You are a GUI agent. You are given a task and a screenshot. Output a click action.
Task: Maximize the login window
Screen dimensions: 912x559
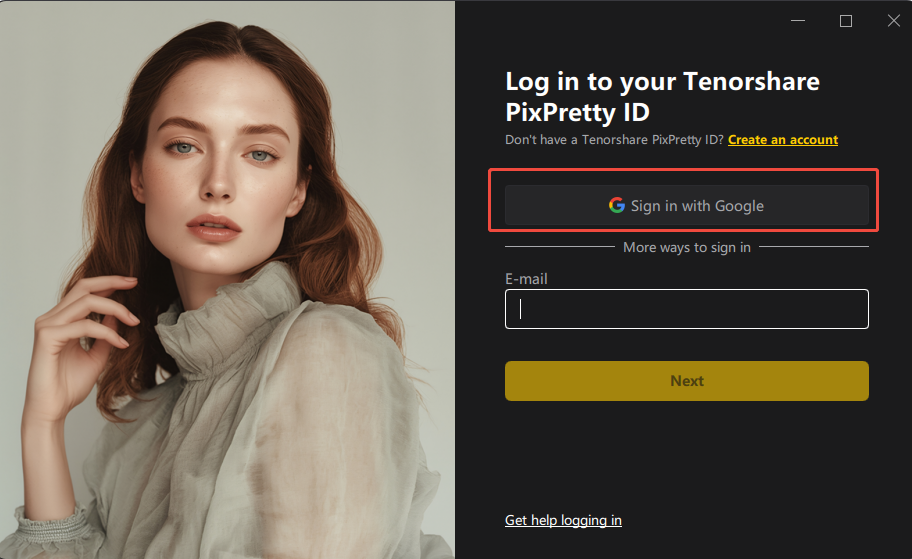point(846,21)
